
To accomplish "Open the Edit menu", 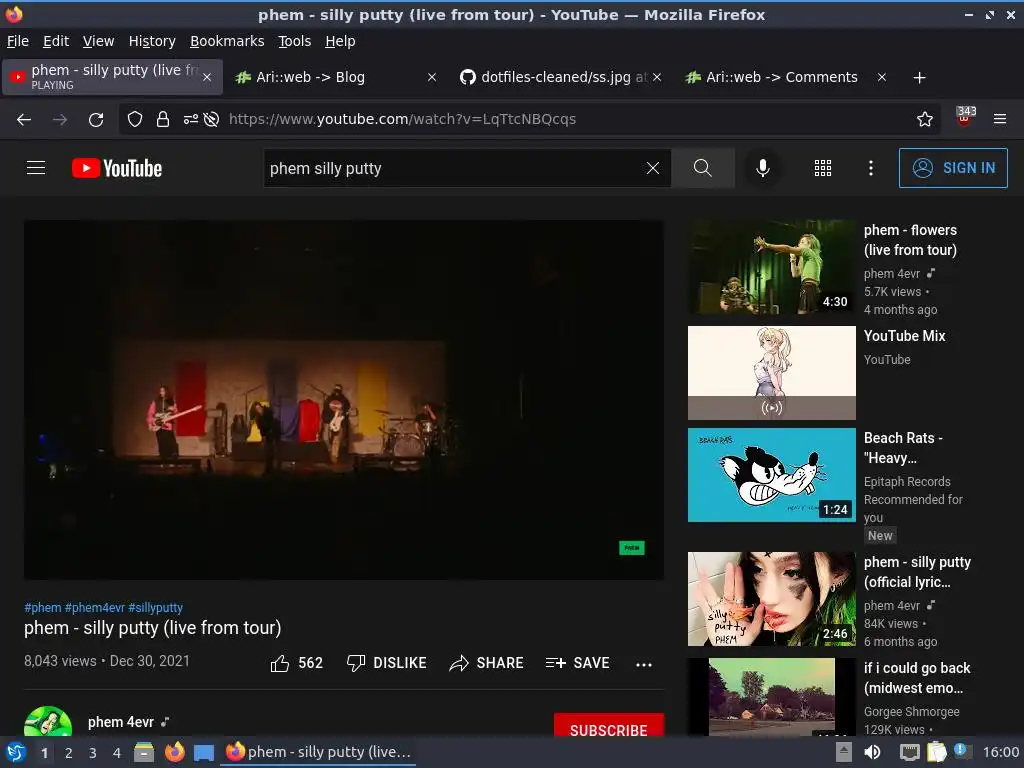I will [x=56, y=41].
